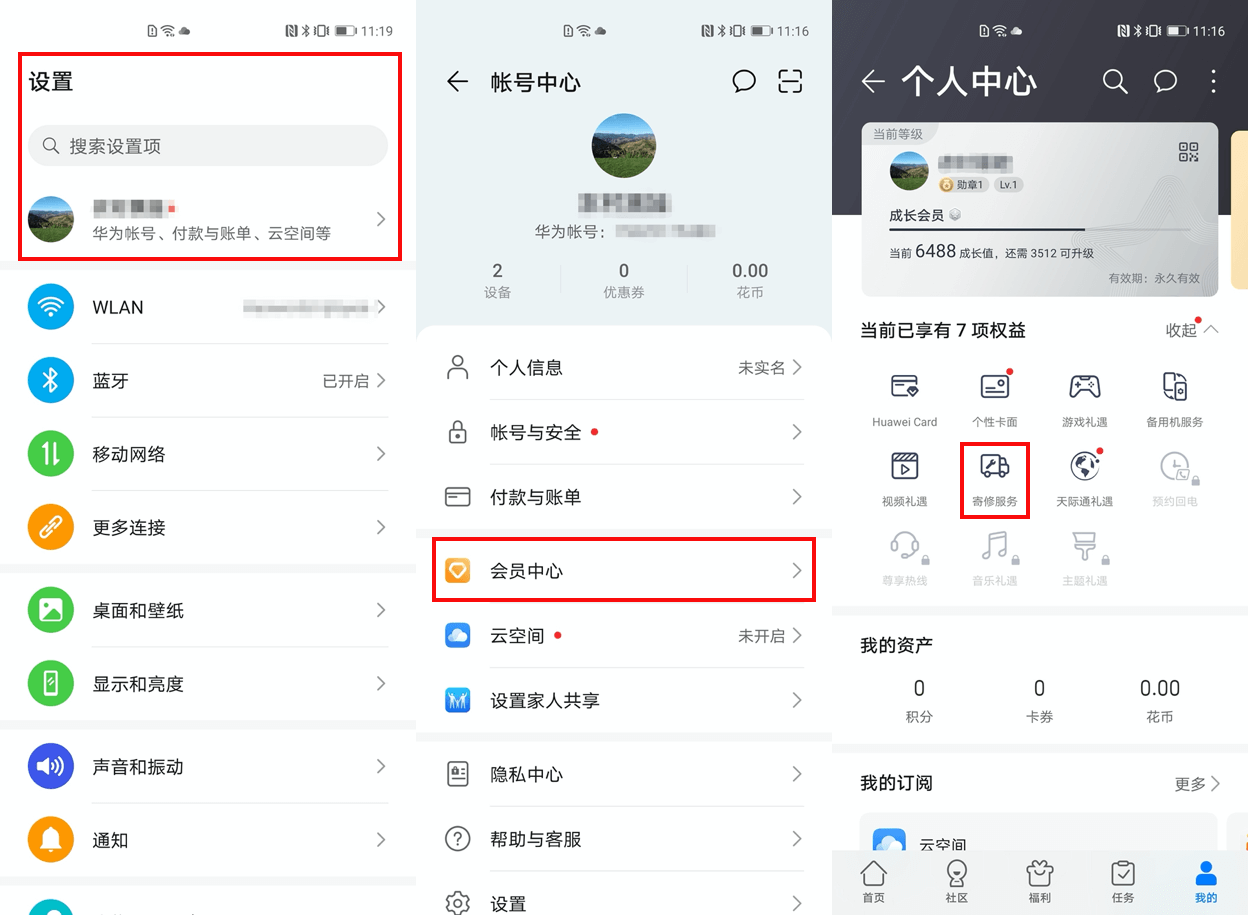Screen dimensions: 1248x915
Task: Expand 我的订阅 with 更多
Action: pyautogui.click(x=1198, y=784)
